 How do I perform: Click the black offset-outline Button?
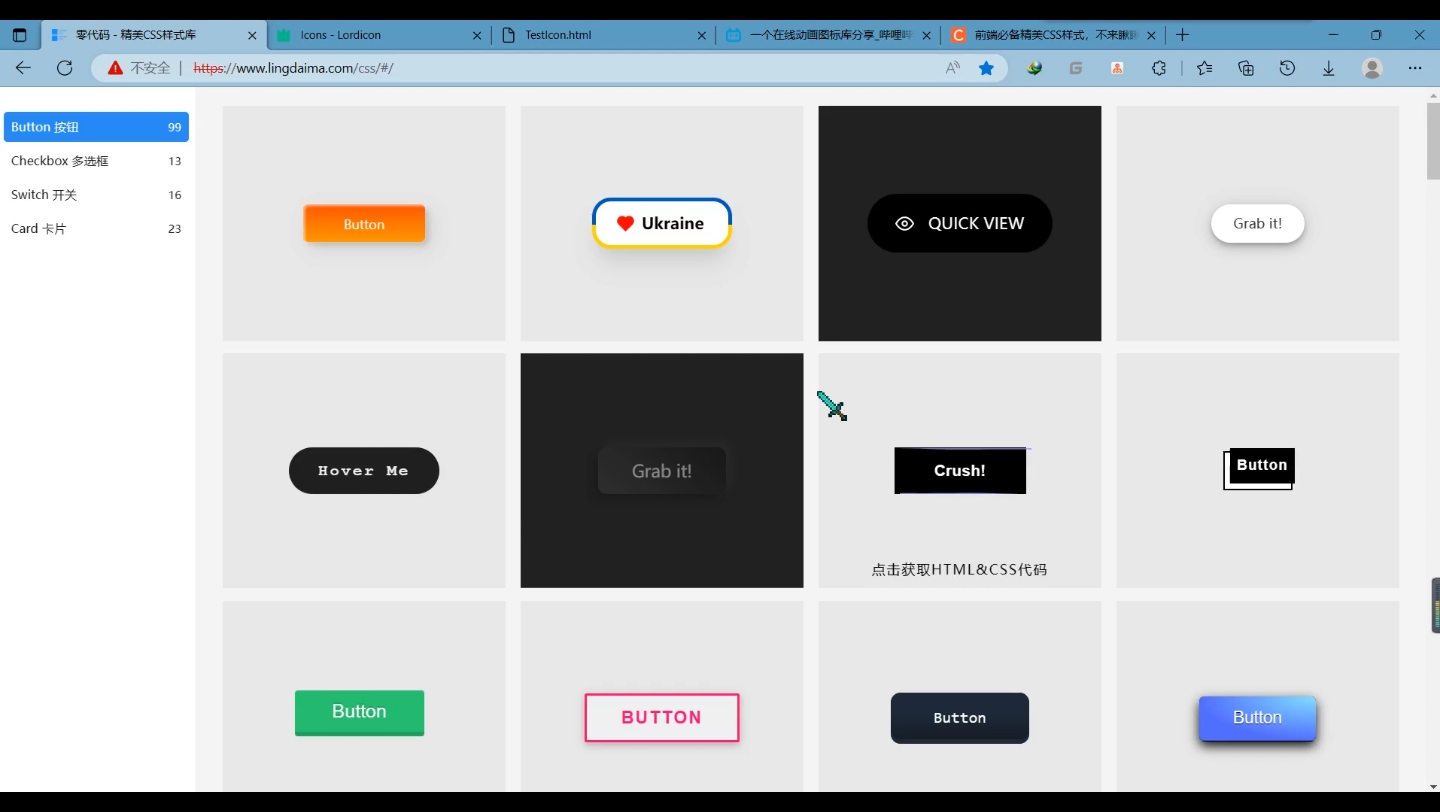(1260, 468)
